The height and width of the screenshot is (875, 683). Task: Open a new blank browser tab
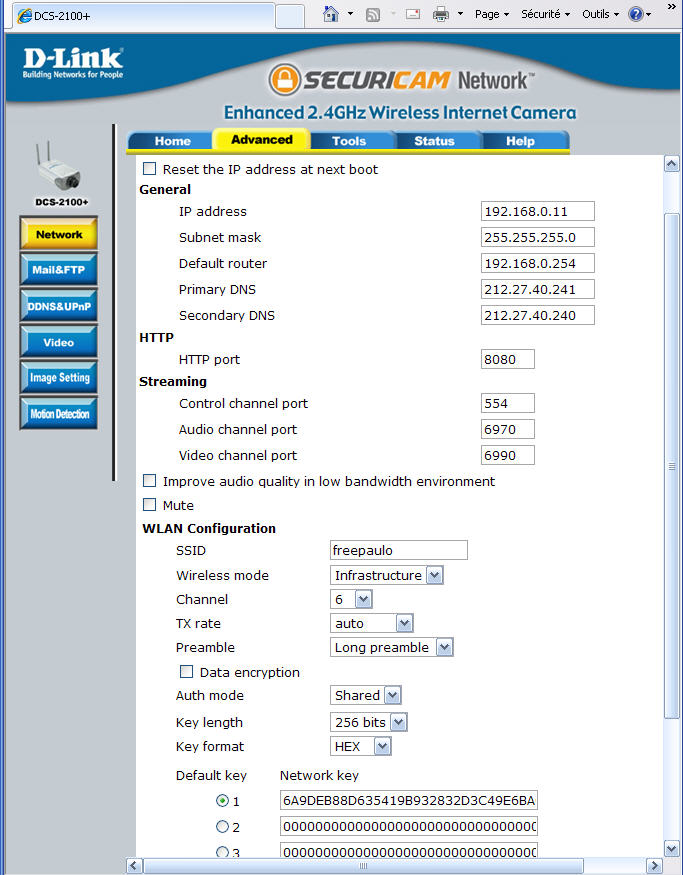coord(290,16)
